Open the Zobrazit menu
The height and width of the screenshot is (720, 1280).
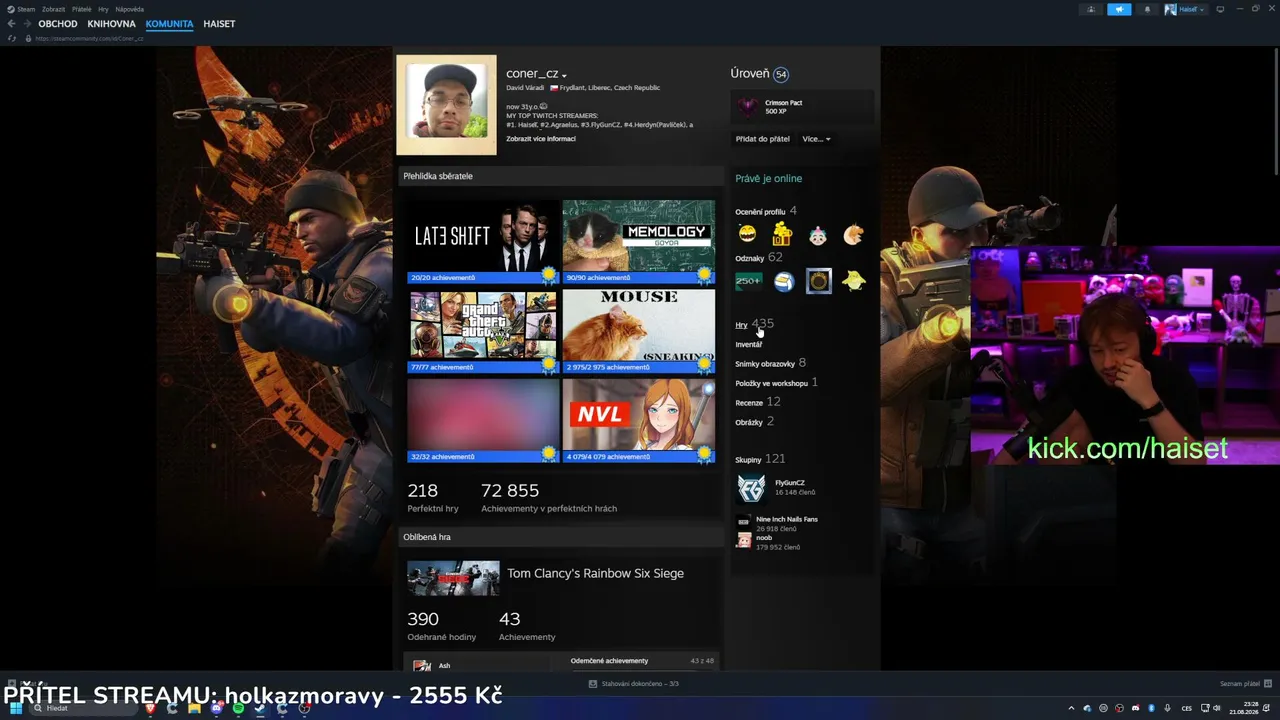pos(53,9)
